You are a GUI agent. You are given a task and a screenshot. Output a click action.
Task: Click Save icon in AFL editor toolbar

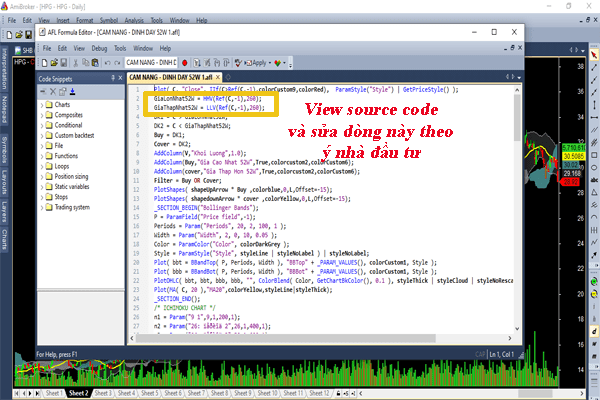pos(64,63)
